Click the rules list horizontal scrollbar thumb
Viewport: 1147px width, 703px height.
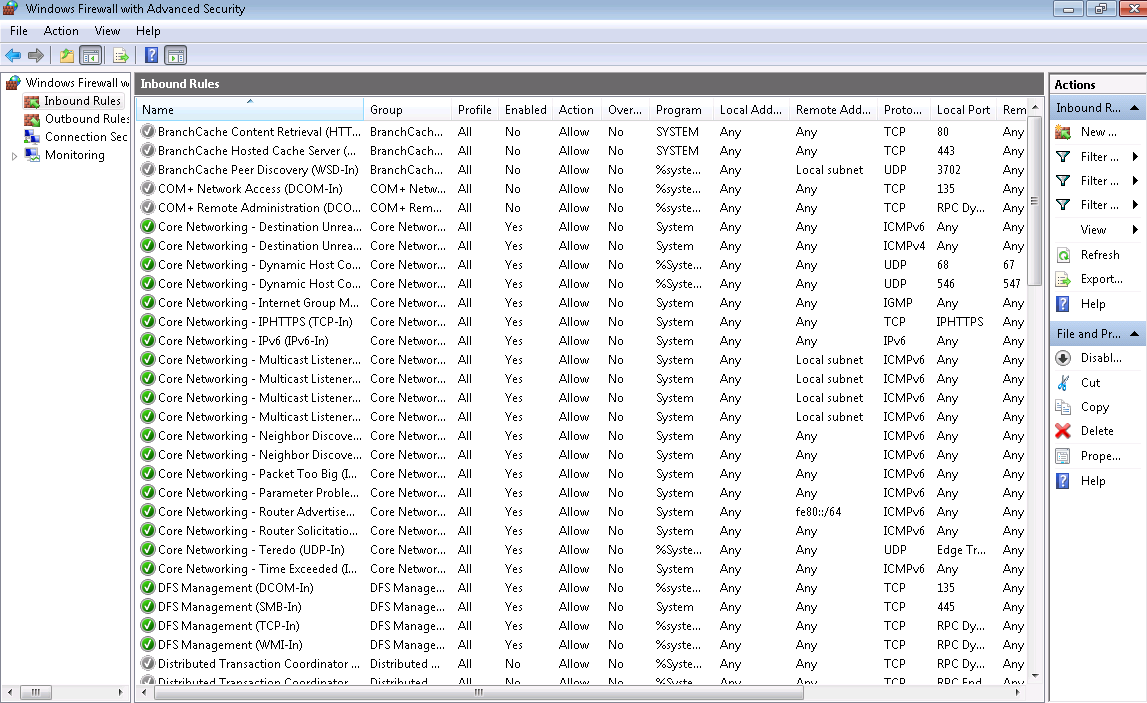(478, 692)
